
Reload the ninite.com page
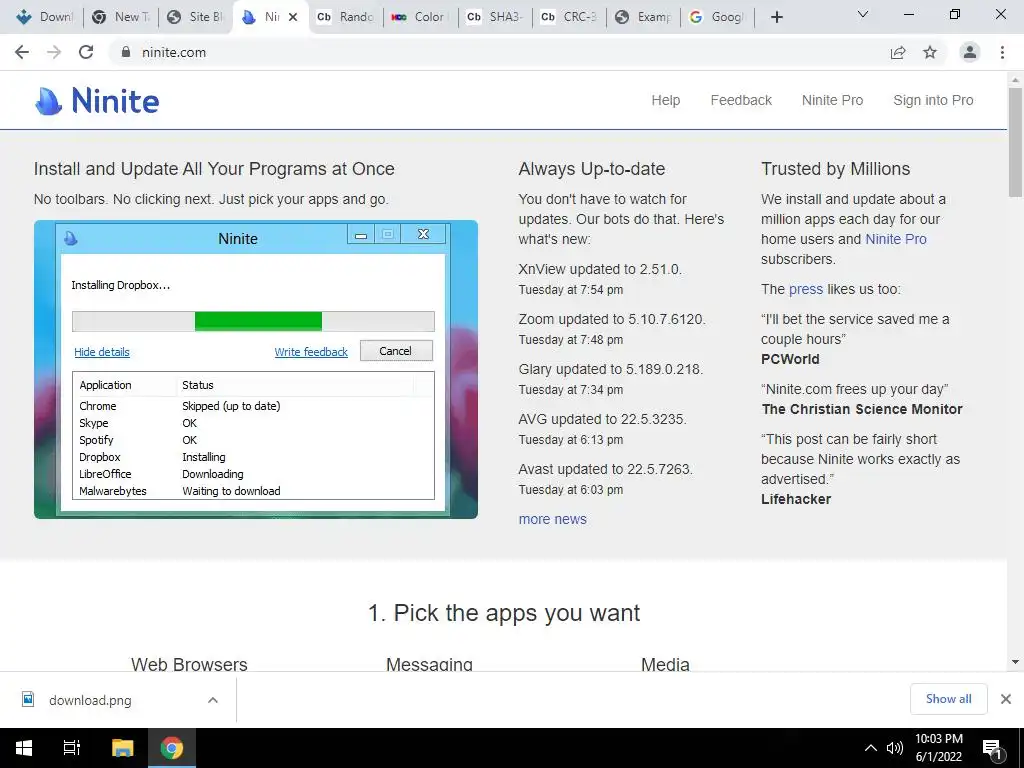[86, 52]
